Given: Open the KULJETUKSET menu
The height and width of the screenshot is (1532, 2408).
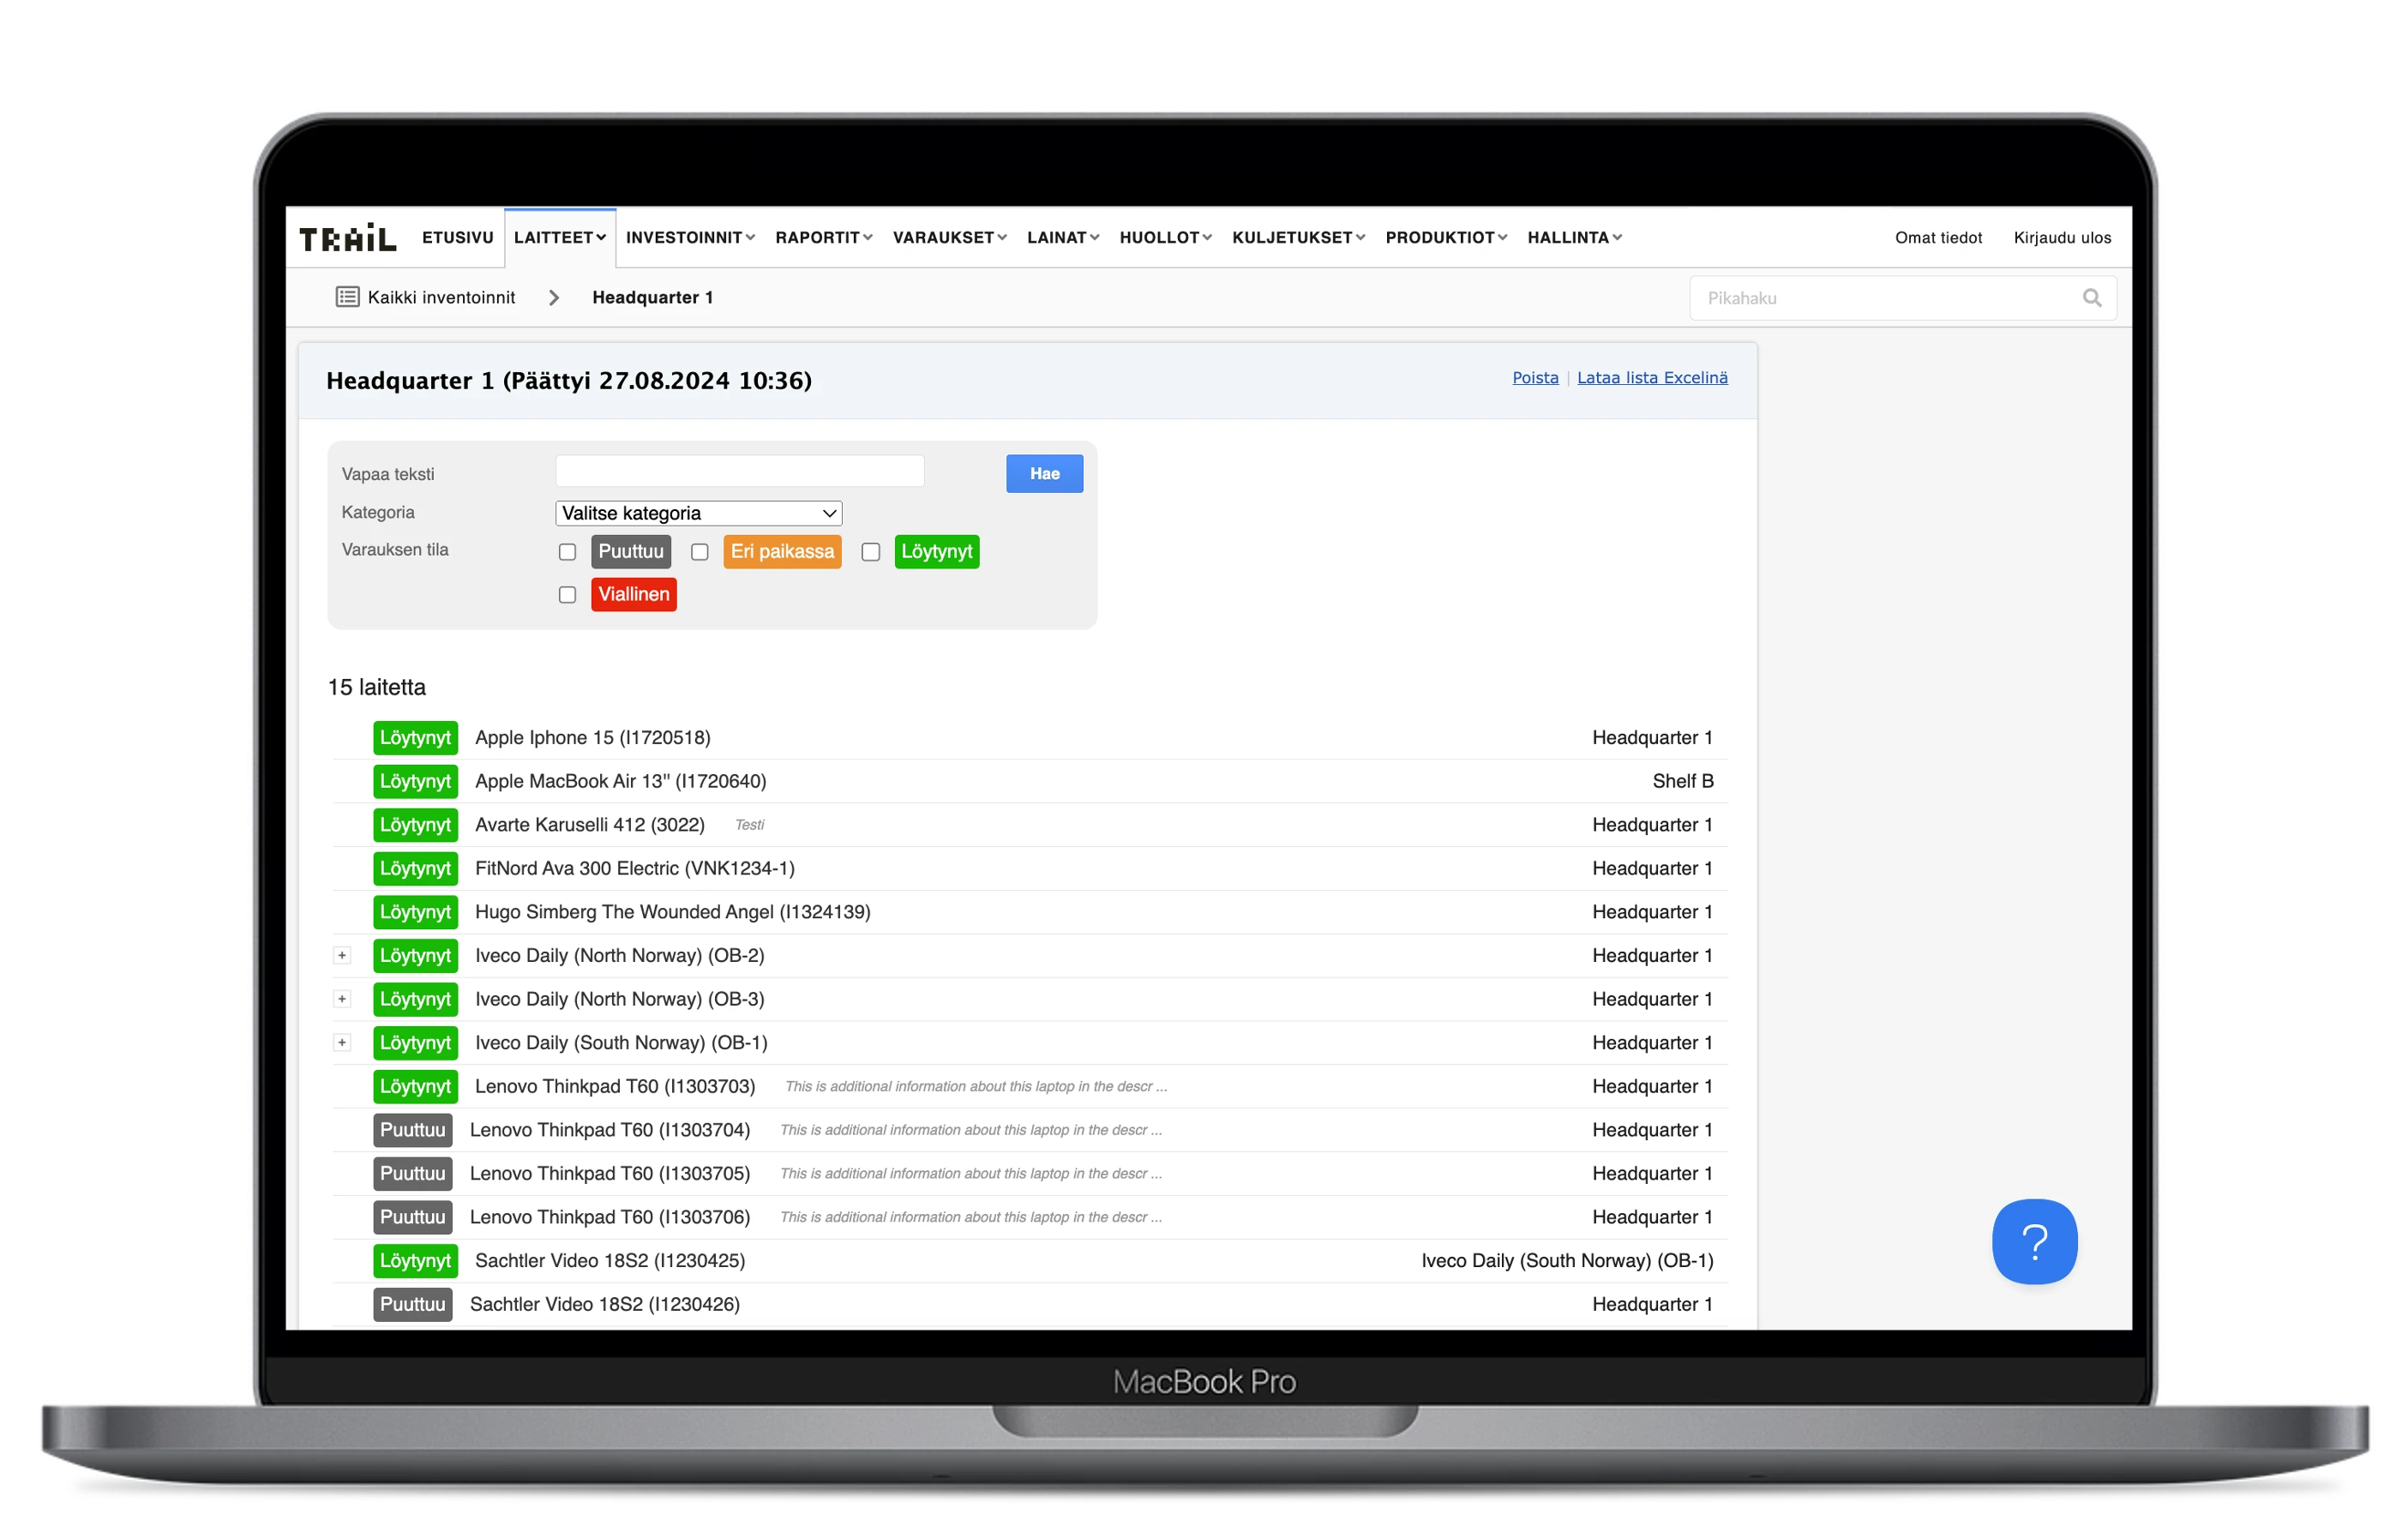Looking at the screenshot, I should point(1298,238).
